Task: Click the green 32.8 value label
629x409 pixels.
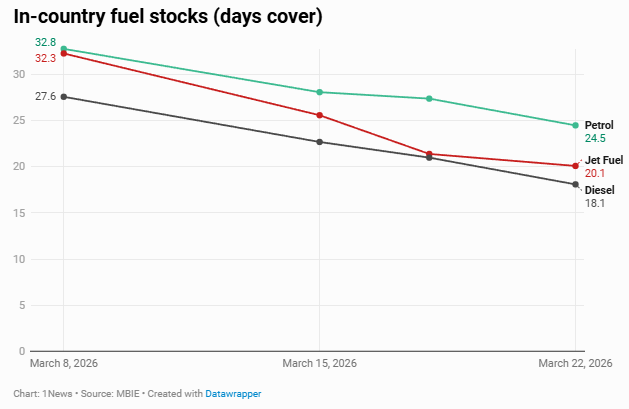Action: 45,43
